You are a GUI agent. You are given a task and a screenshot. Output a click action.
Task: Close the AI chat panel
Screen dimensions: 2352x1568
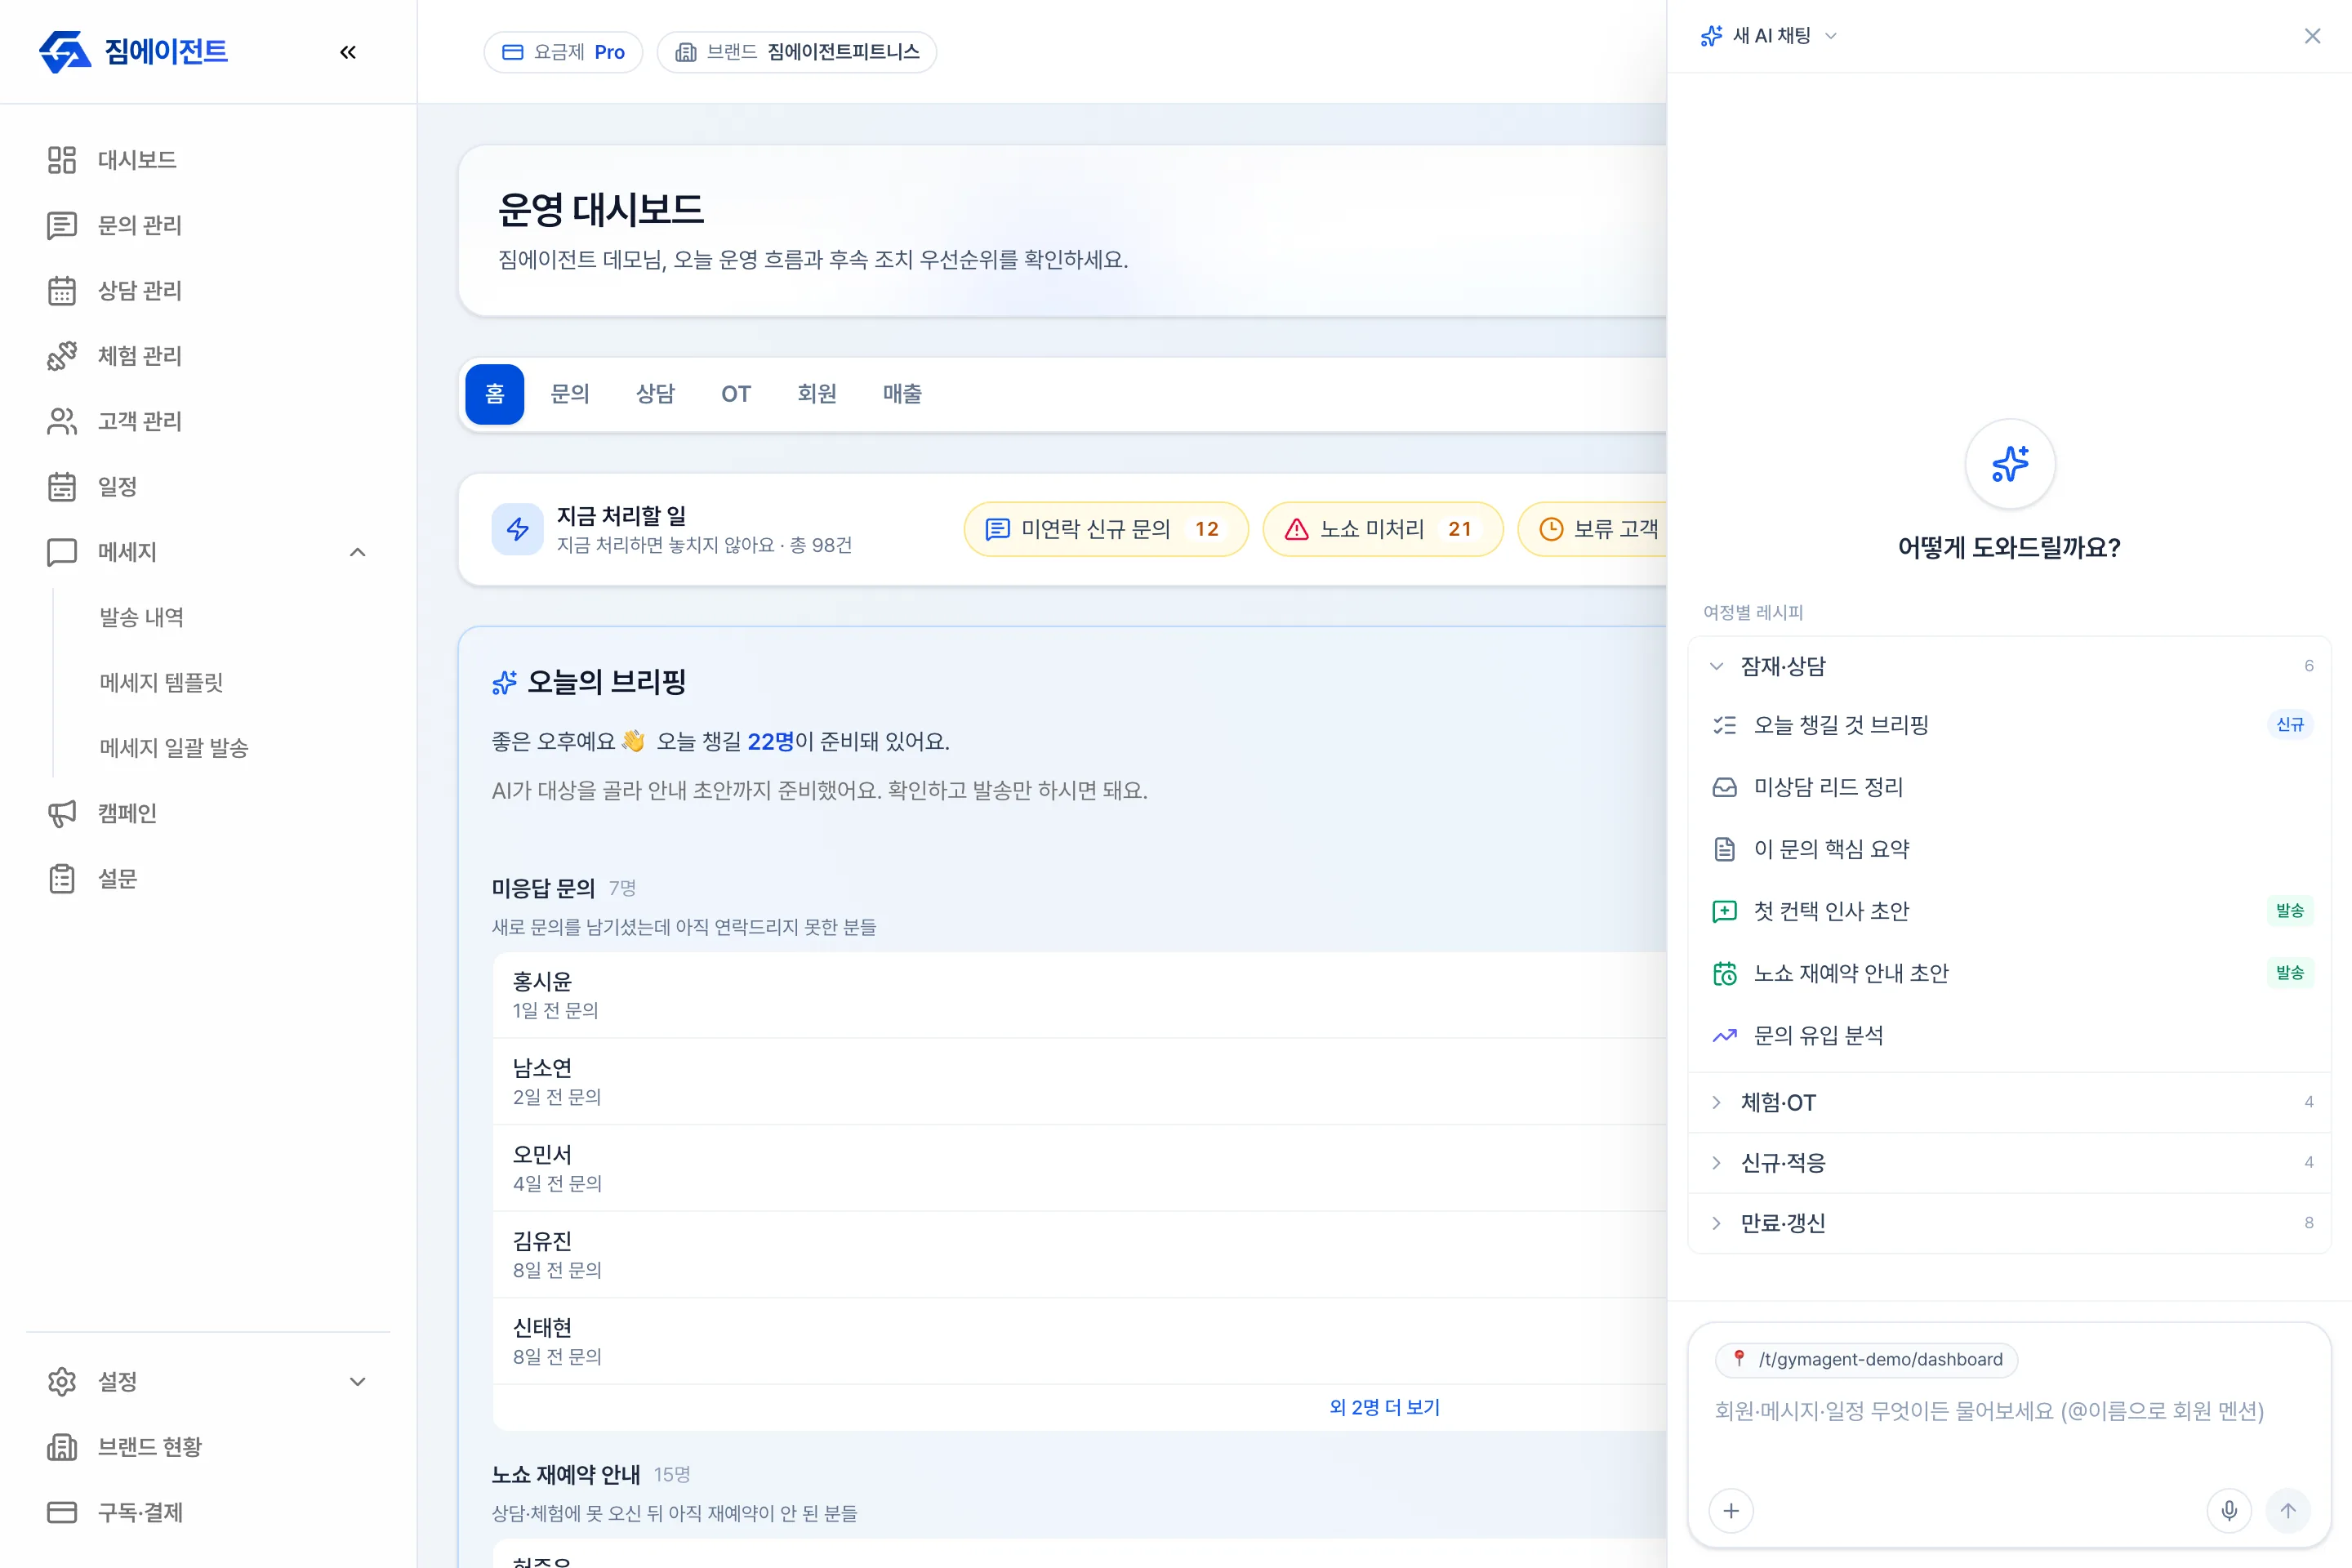tap(2312, 36)
